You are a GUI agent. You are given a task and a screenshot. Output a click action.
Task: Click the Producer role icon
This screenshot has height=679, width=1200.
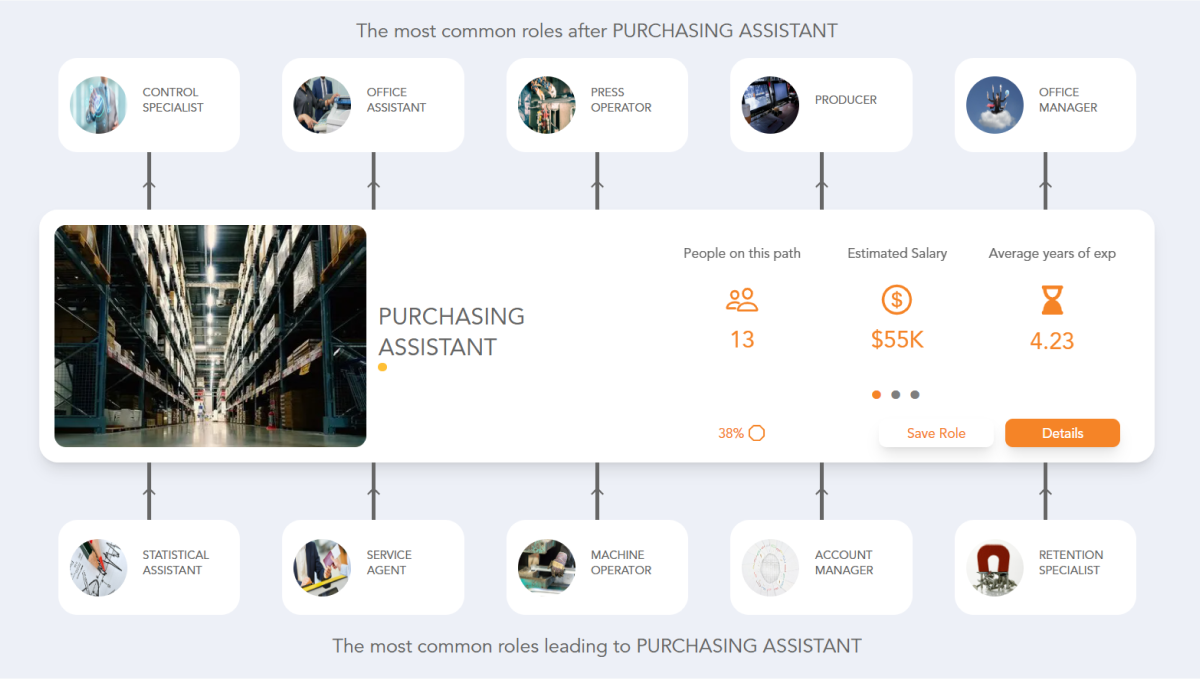[x=770, y=104]
